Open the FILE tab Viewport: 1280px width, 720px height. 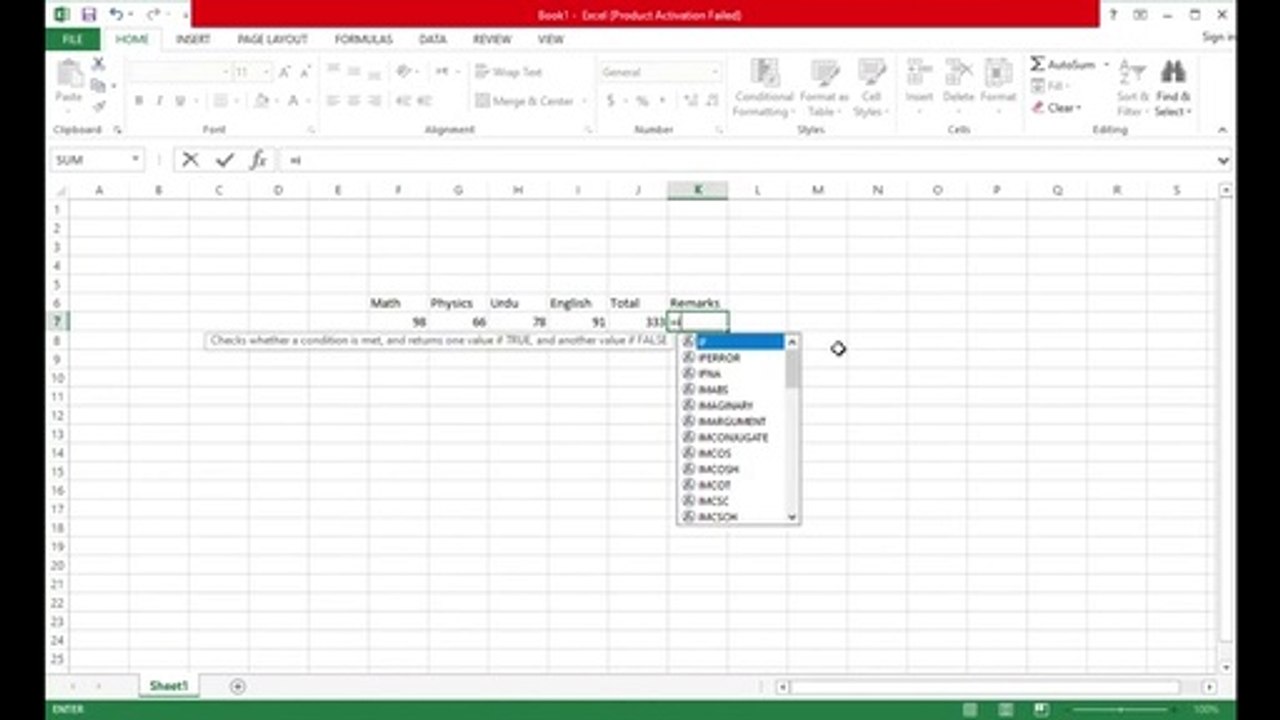pos(73,39)
